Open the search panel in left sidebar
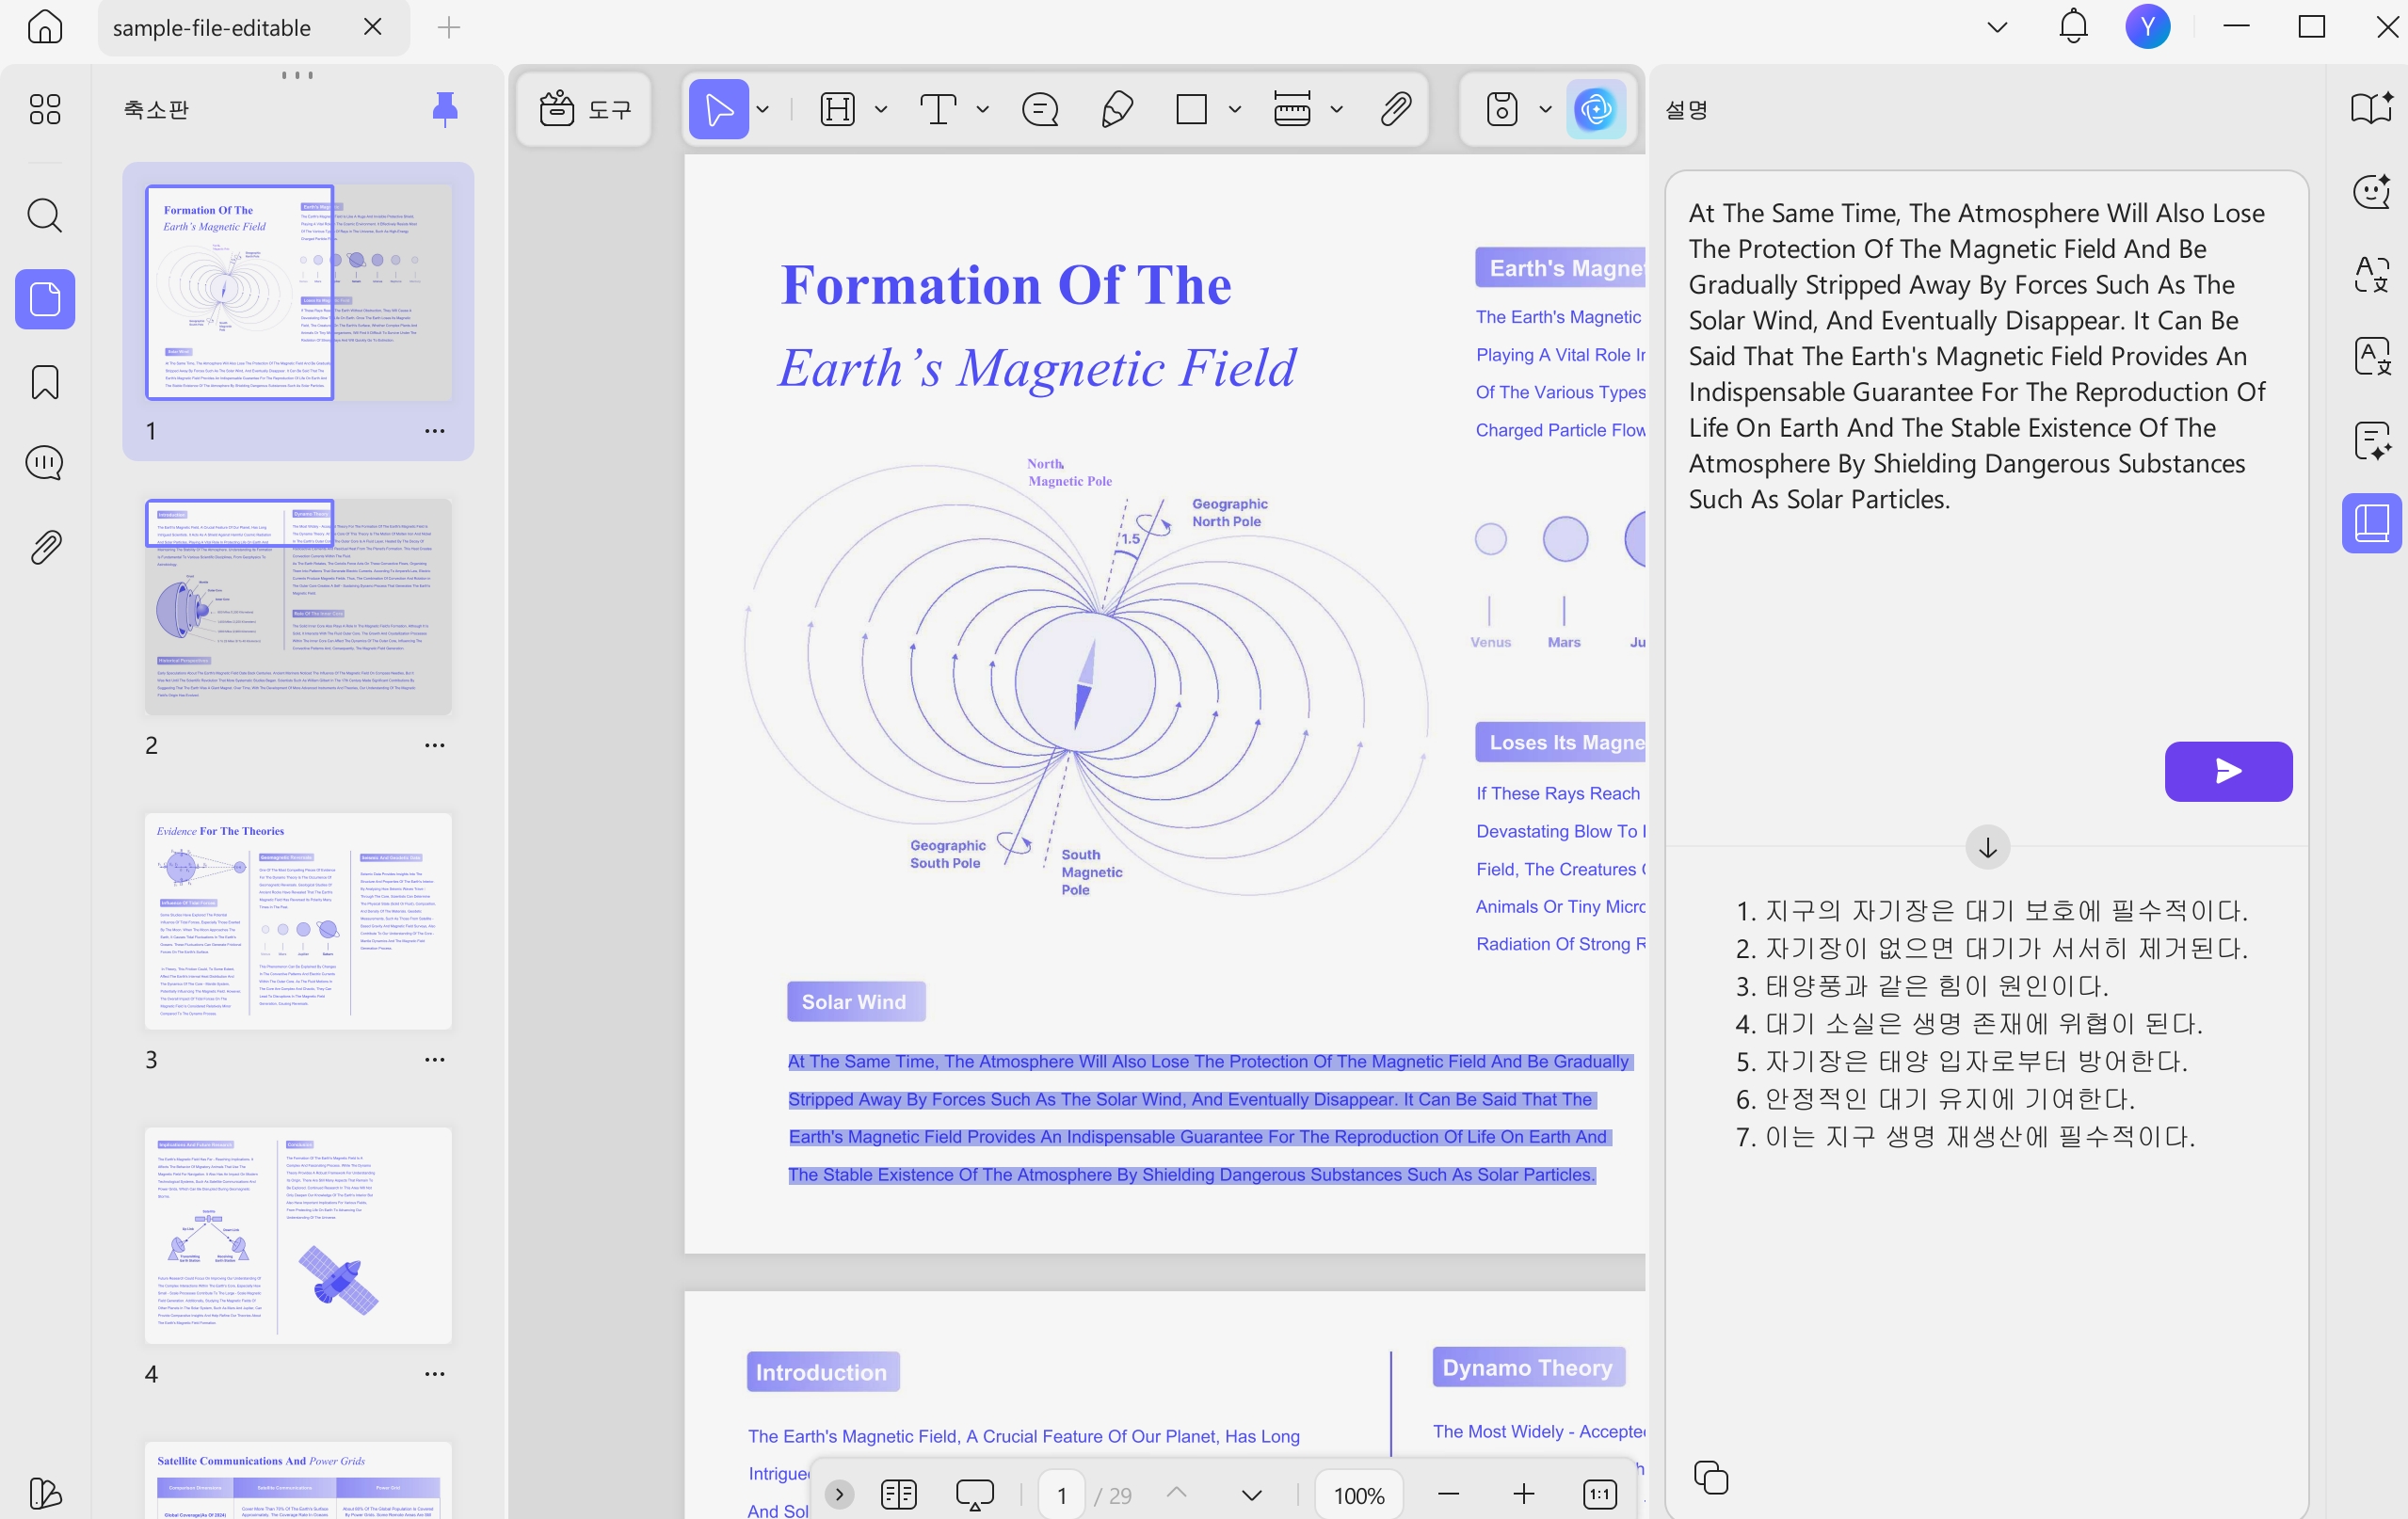Viewport: 2408px width, 1519px height. (45, 215)
